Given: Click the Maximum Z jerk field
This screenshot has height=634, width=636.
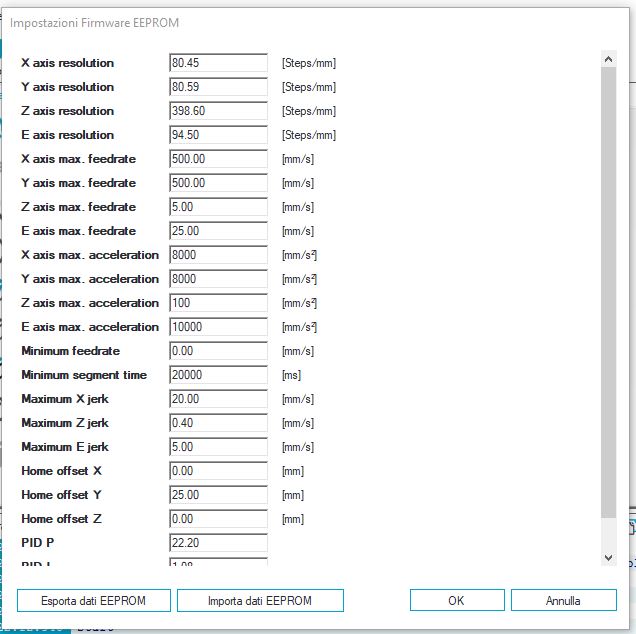Looking at the screenshot, I should (x=218, y=423).
